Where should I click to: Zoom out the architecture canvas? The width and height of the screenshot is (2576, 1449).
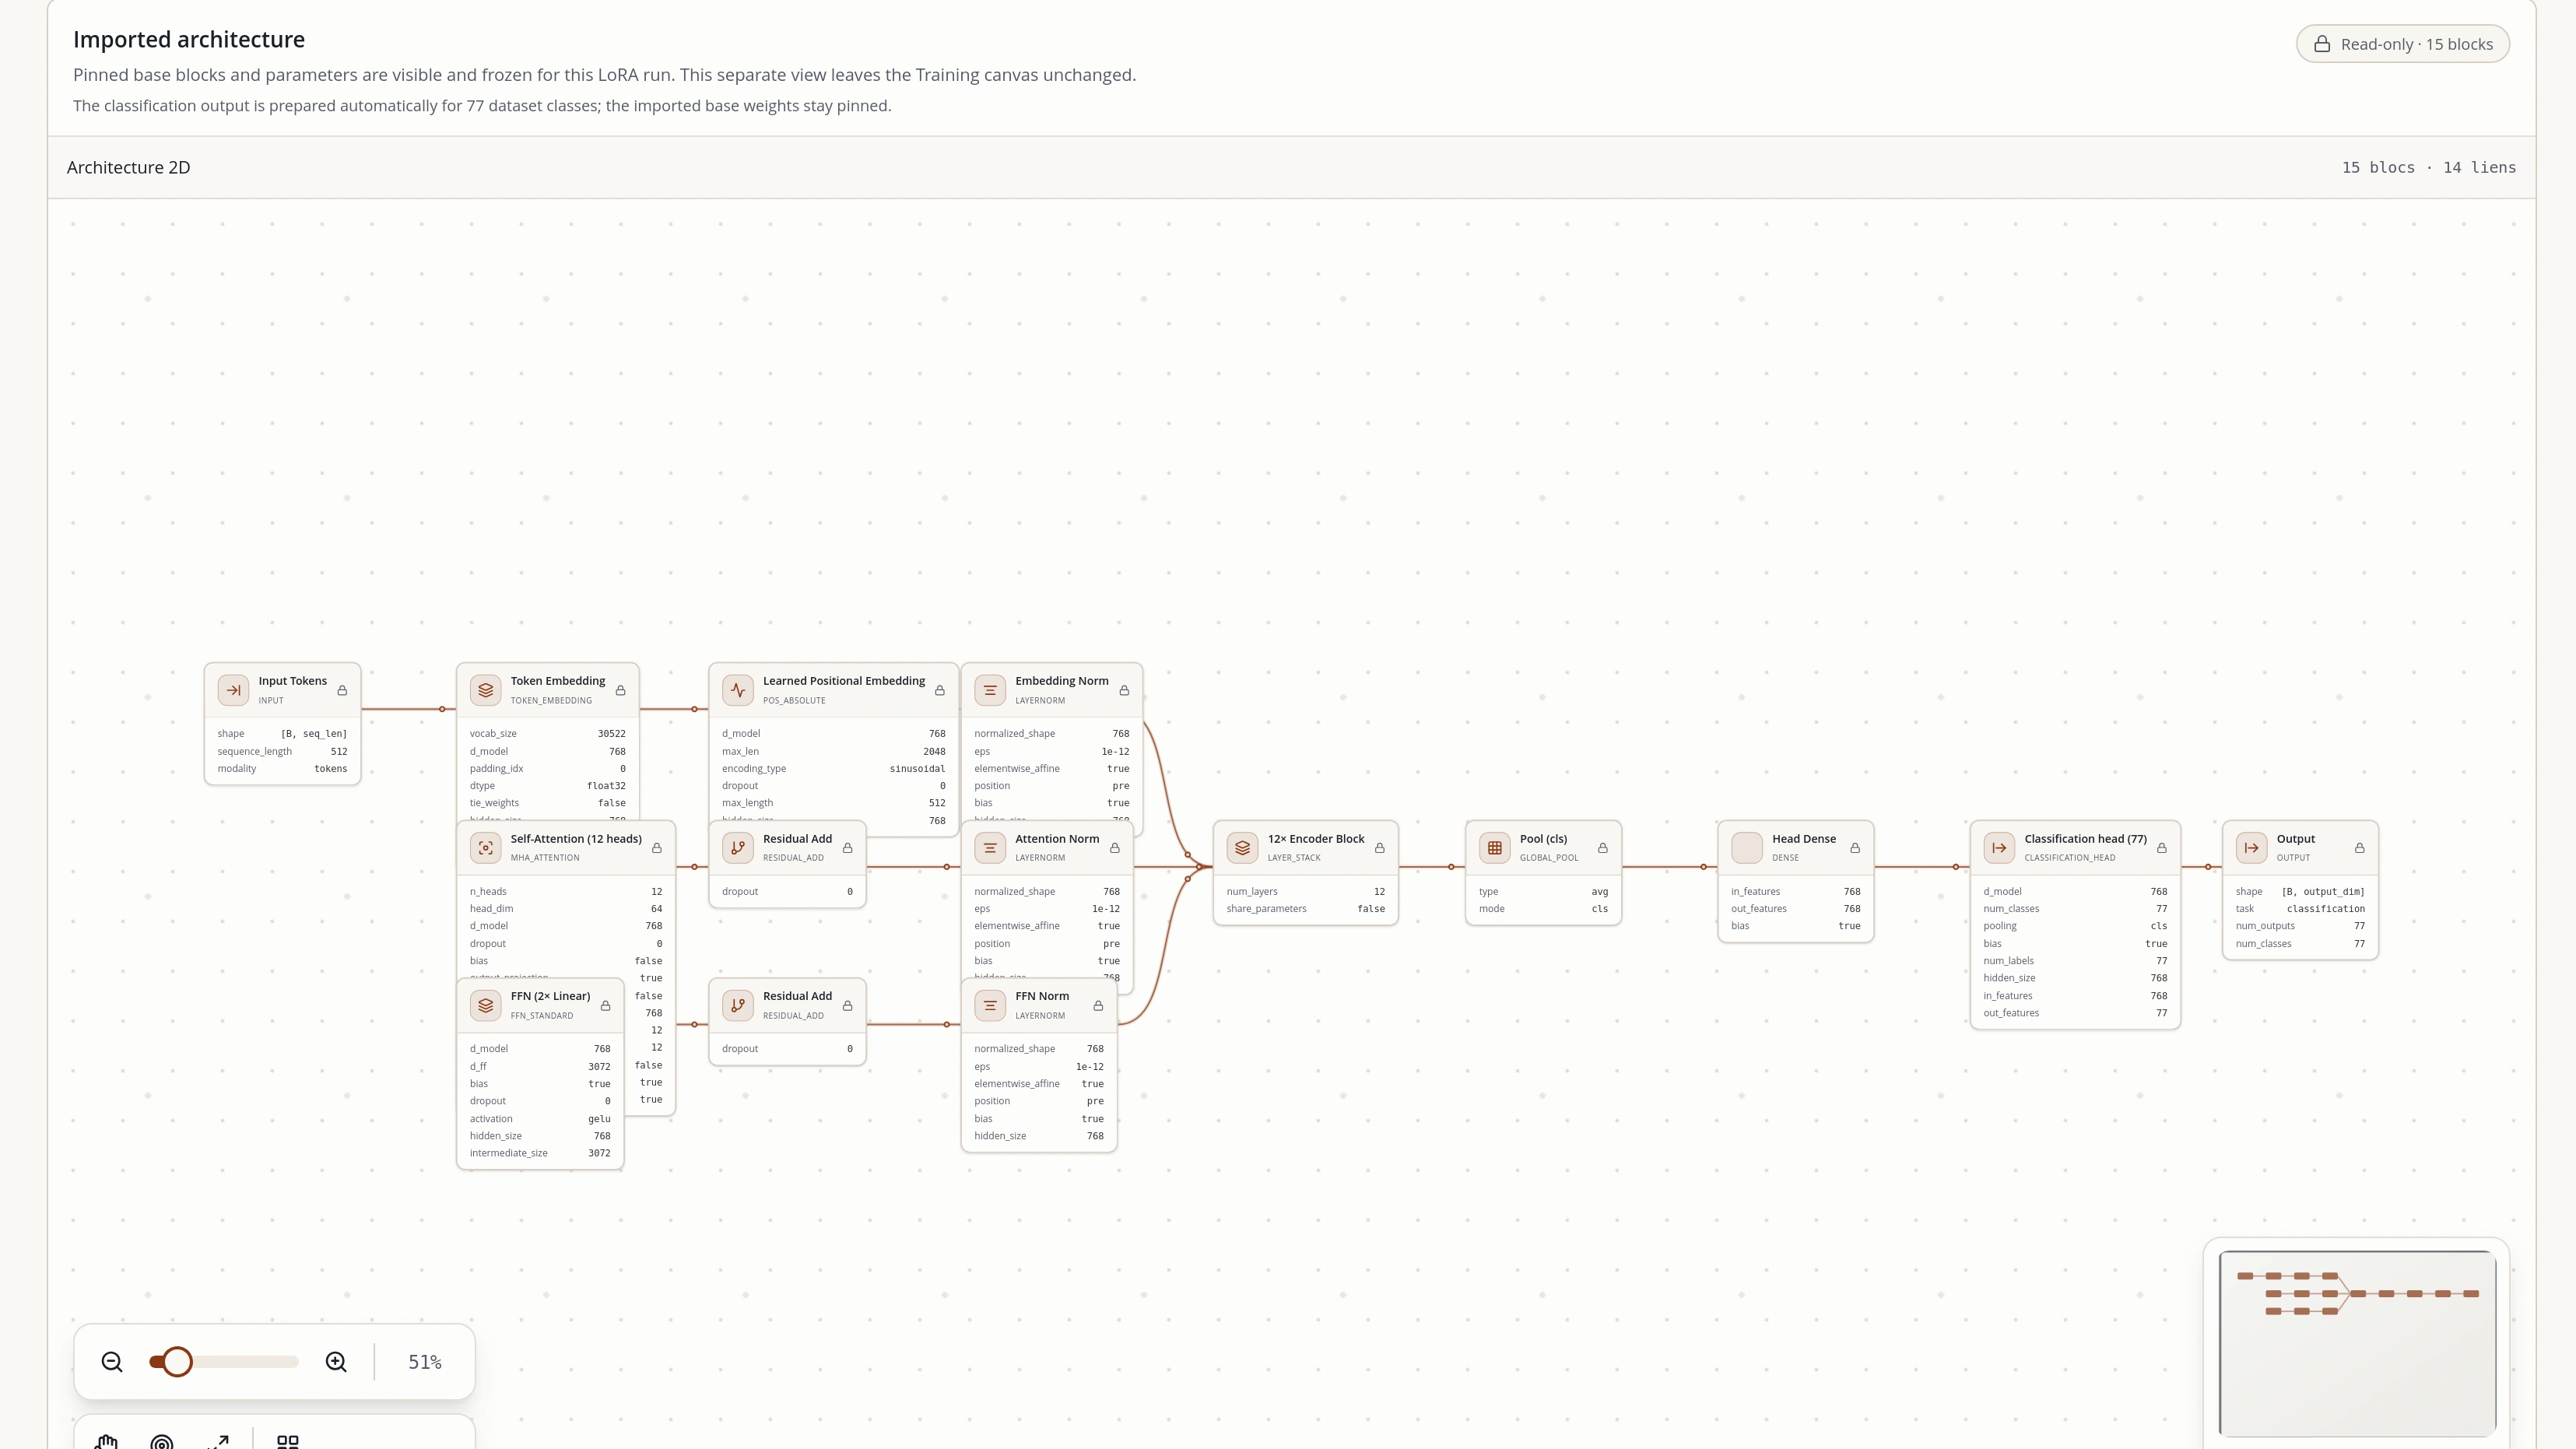(112, 1362)
